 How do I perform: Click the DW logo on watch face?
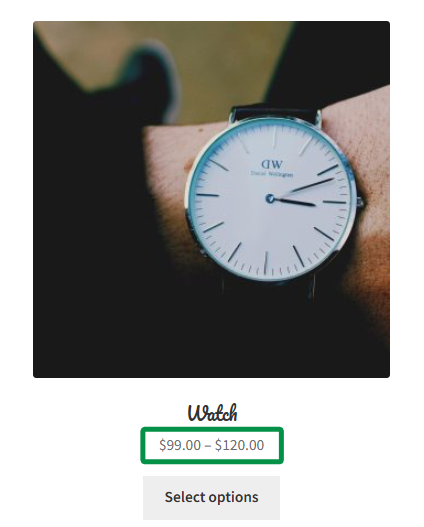272,165
